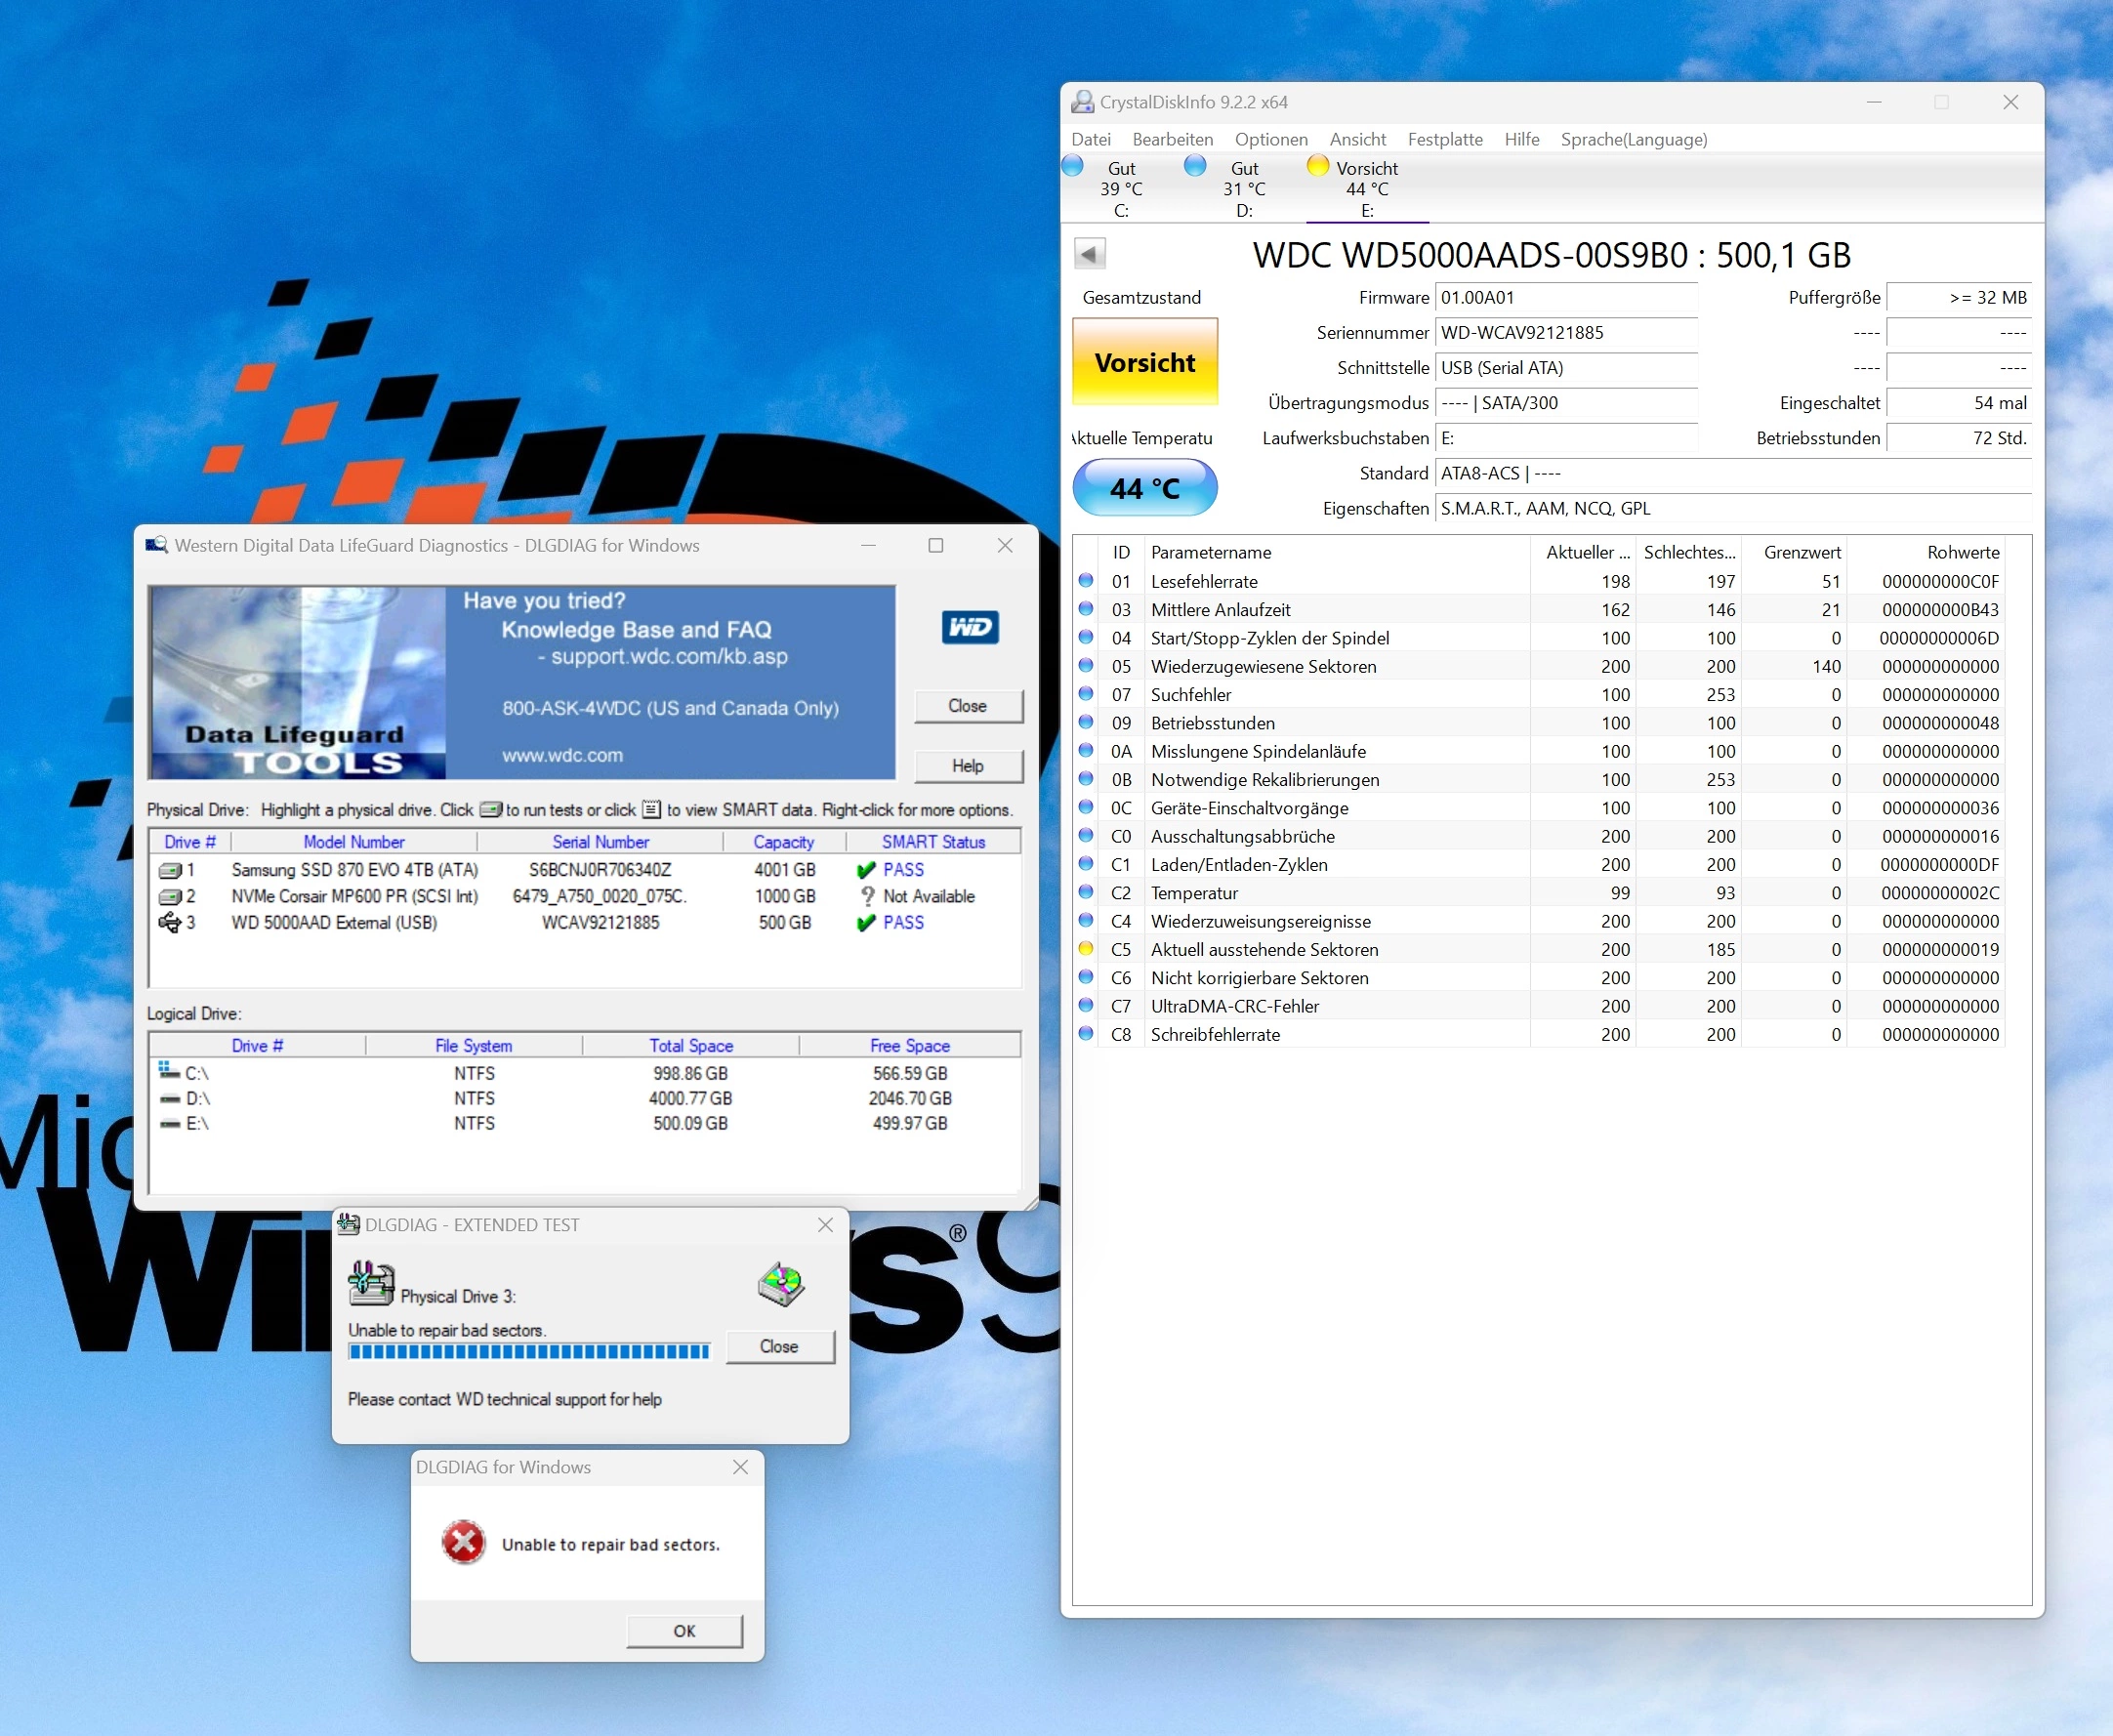Select logical drive C:\ row
Viewport: 2113px width, 1736px height.
[x=585, y=1073]
